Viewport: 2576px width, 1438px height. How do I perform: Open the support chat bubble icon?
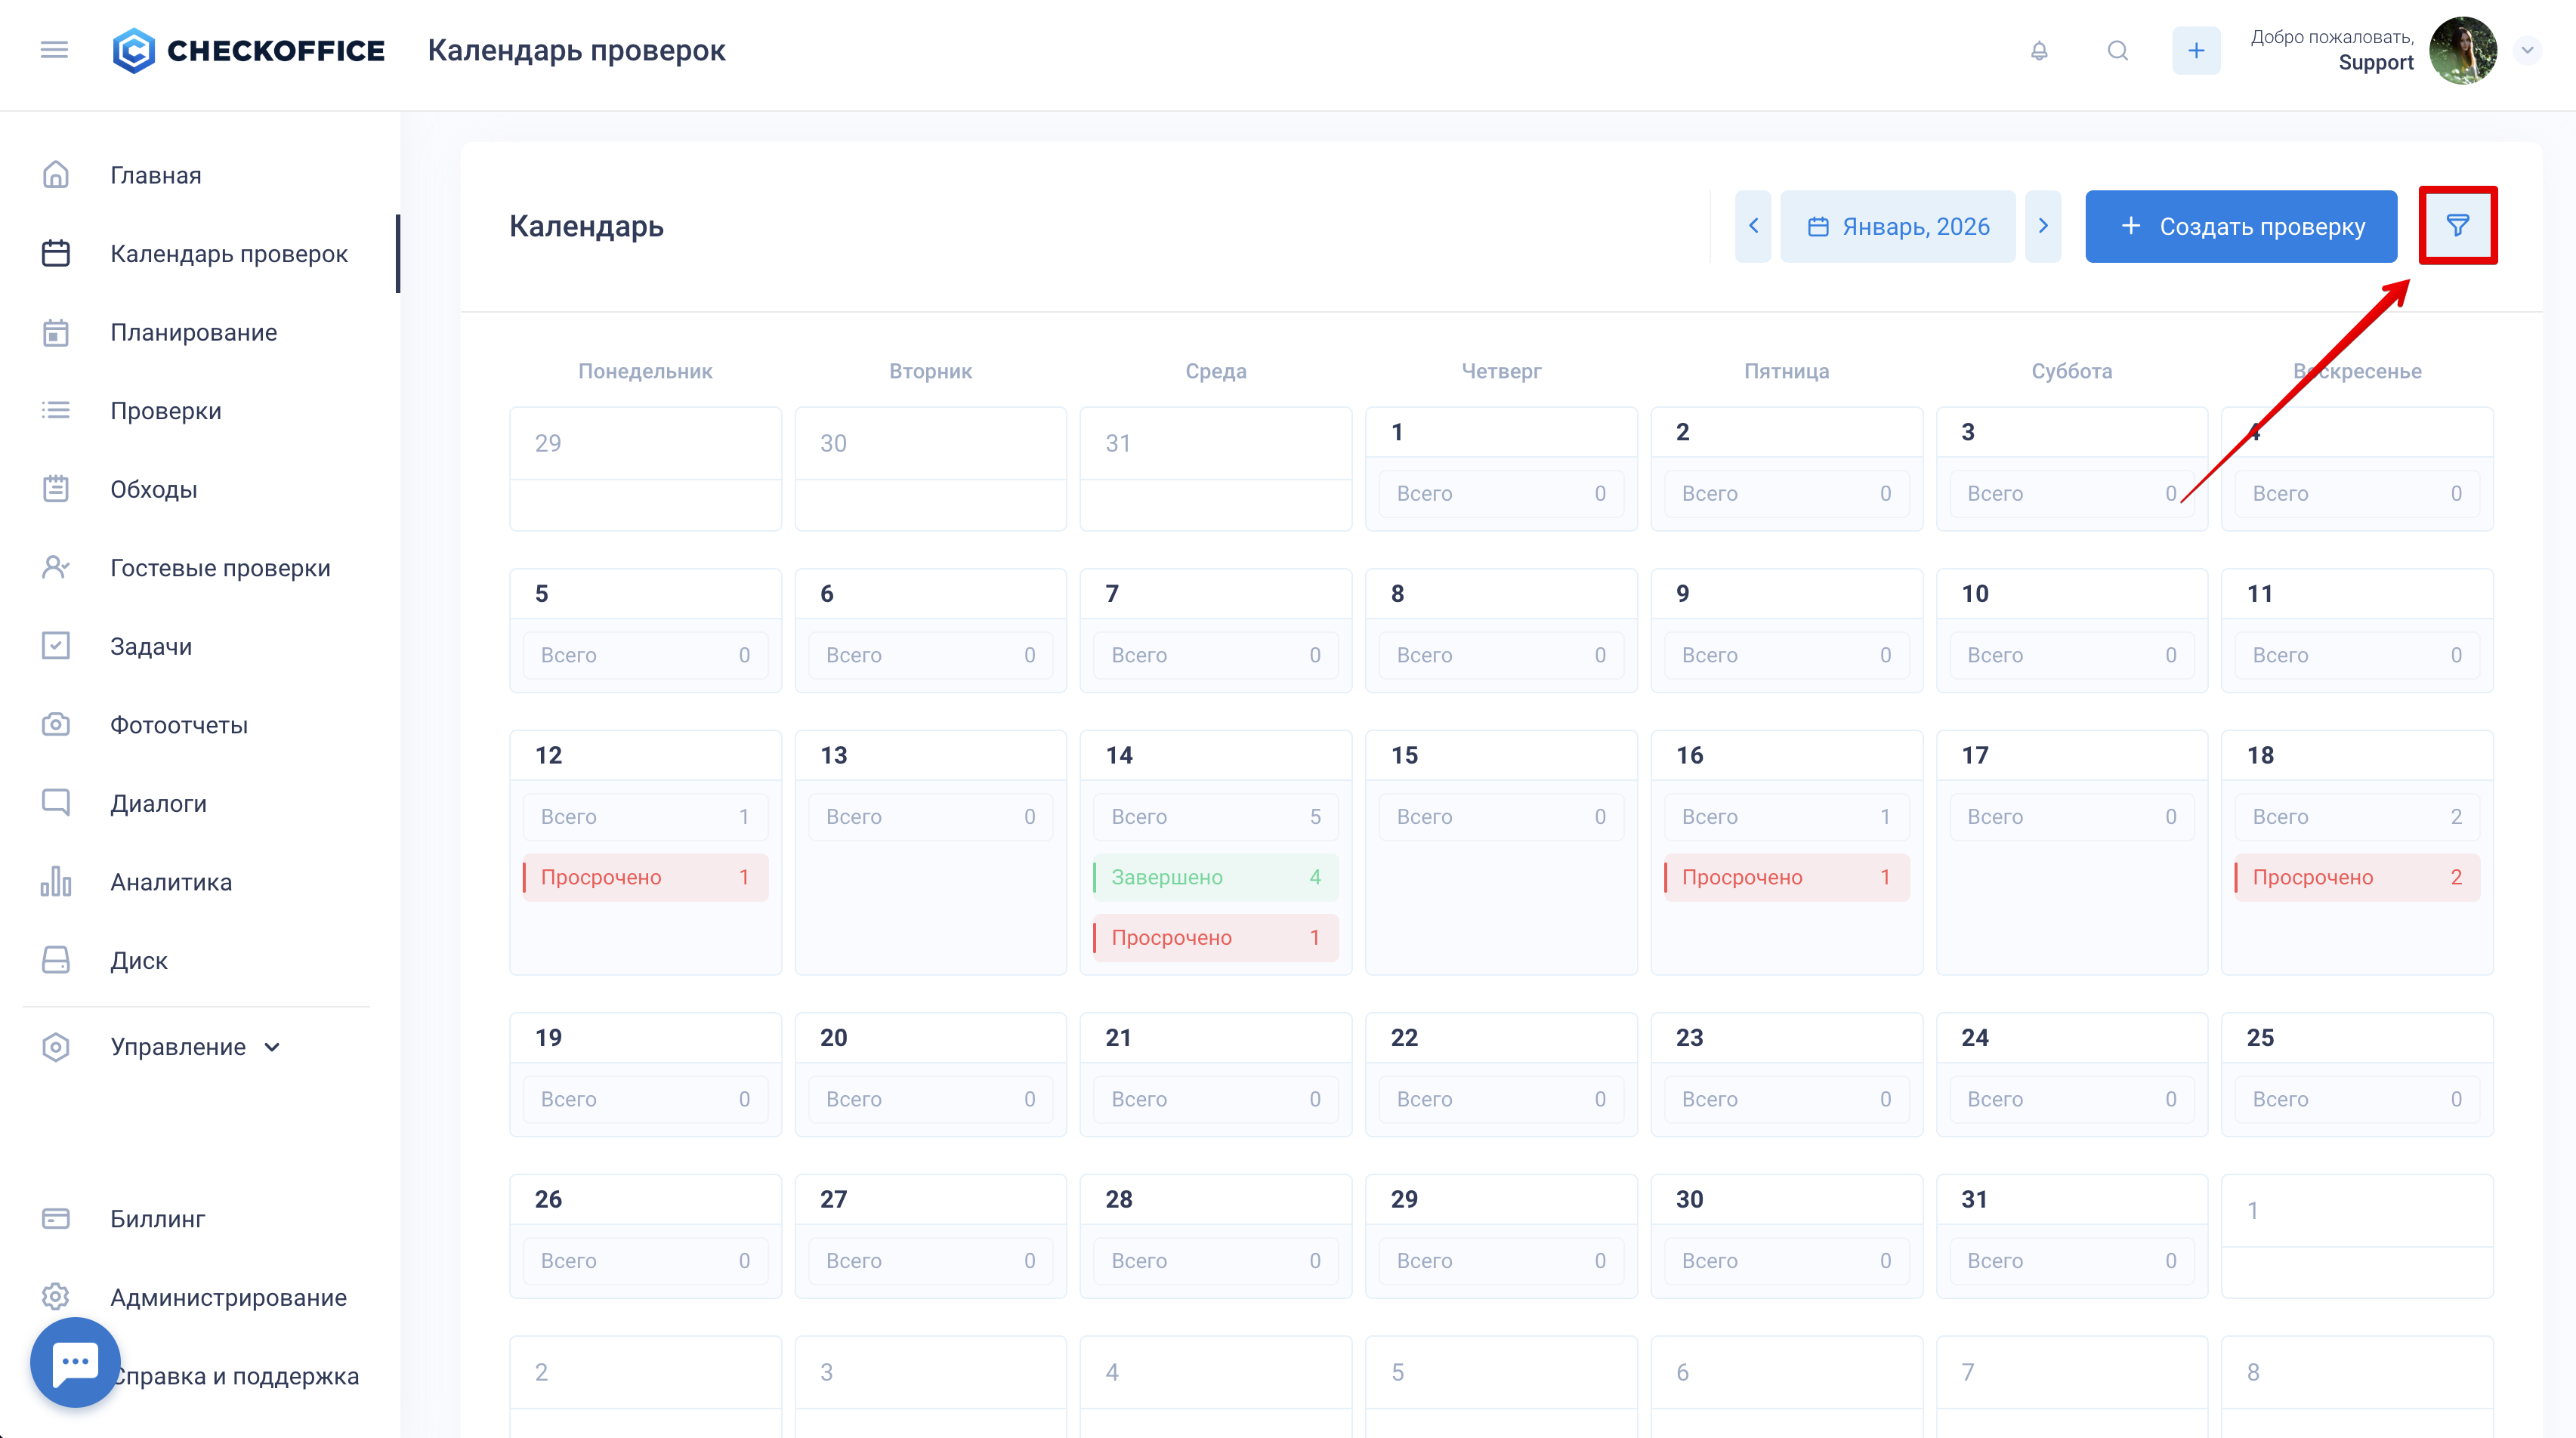(x=75, y=1362)
